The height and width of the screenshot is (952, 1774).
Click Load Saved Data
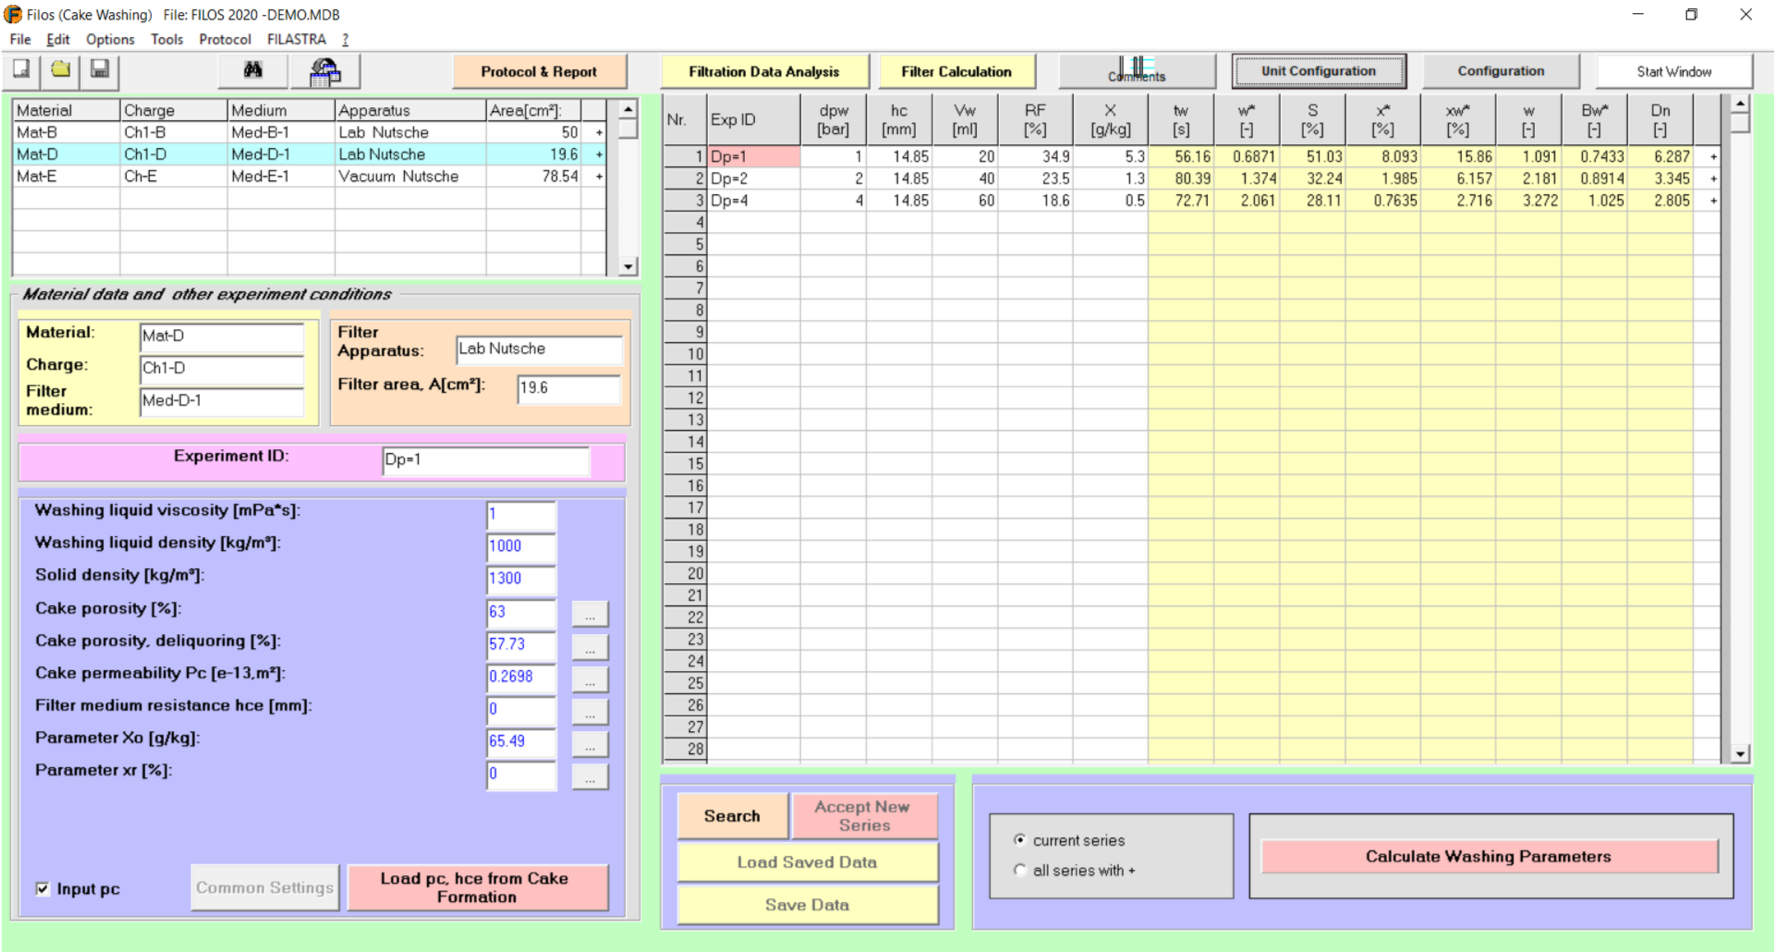click(807, 862)
